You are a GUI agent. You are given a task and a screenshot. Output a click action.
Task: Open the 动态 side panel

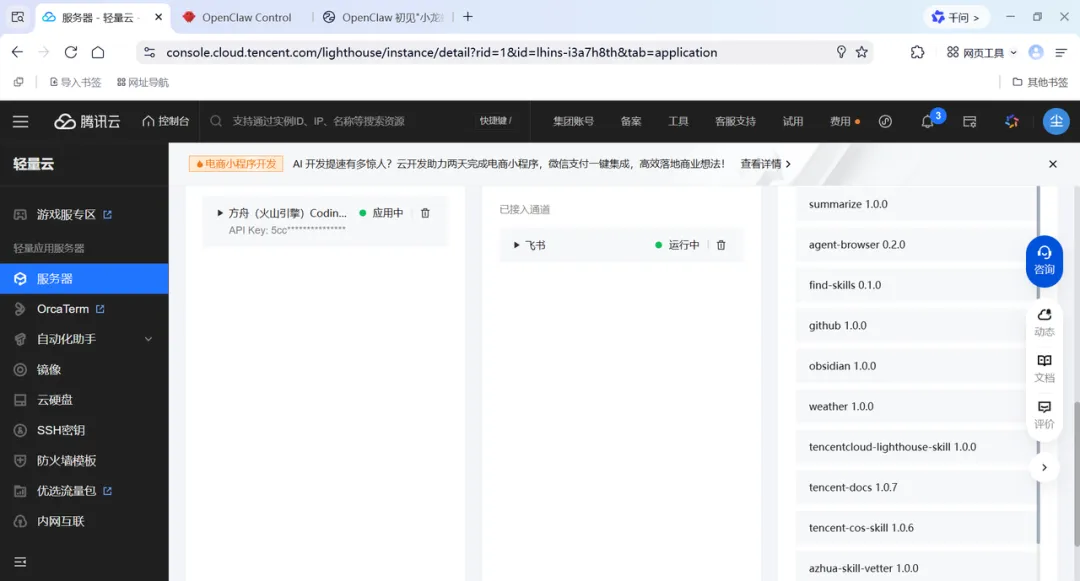1044,322
